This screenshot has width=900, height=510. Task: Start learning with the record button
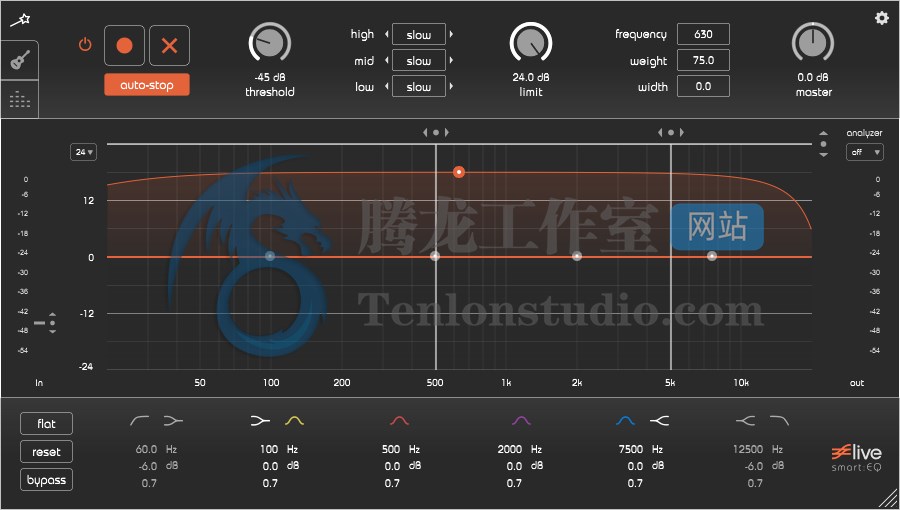(124, 45)
